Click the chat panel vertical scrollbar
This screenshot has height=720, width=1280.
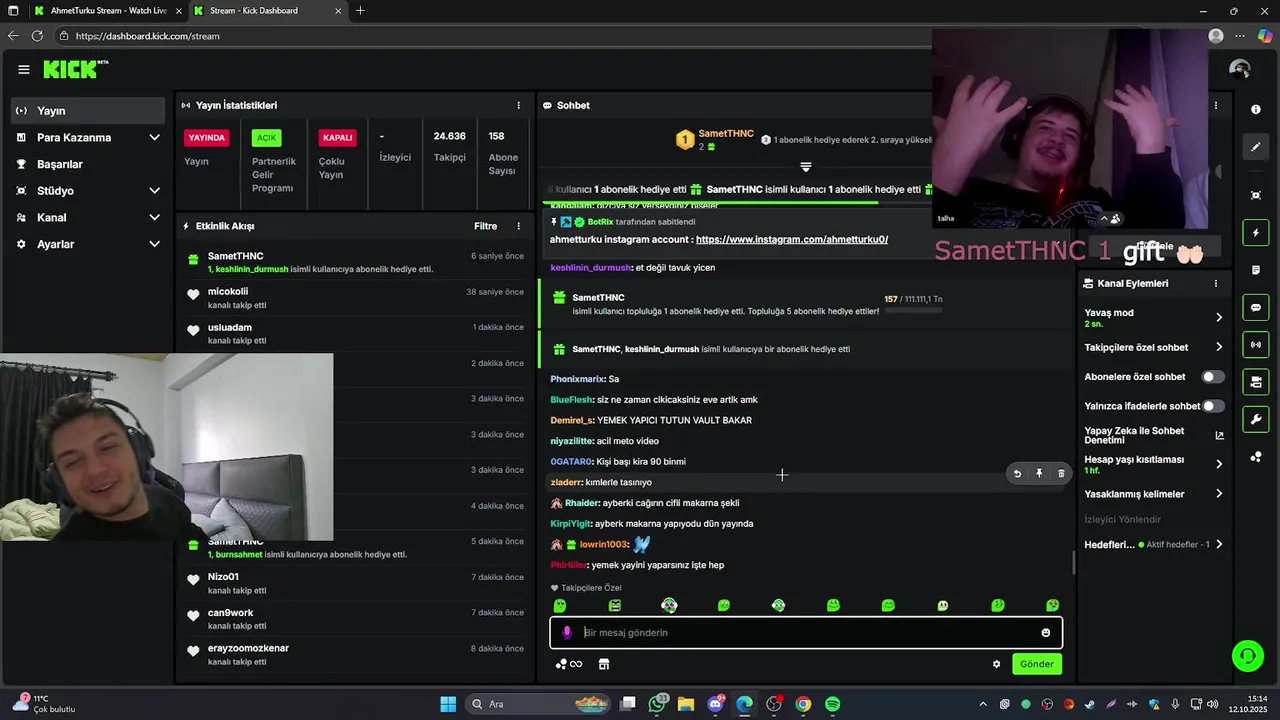[1074, 562]
